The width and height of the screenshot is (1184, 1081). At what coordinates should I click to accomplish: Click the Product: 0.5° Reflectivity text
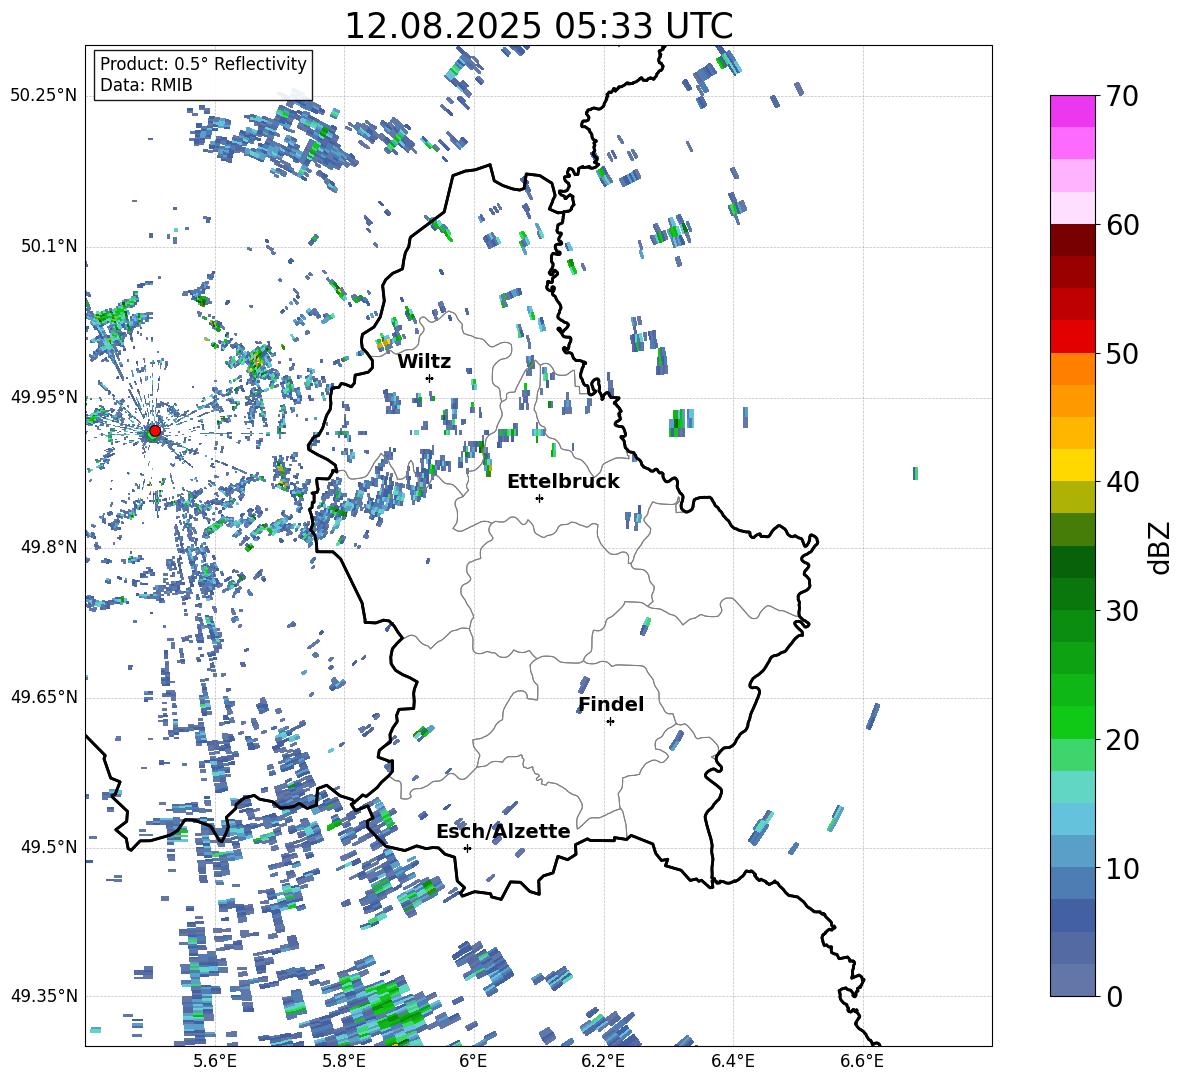click(203, 63)
